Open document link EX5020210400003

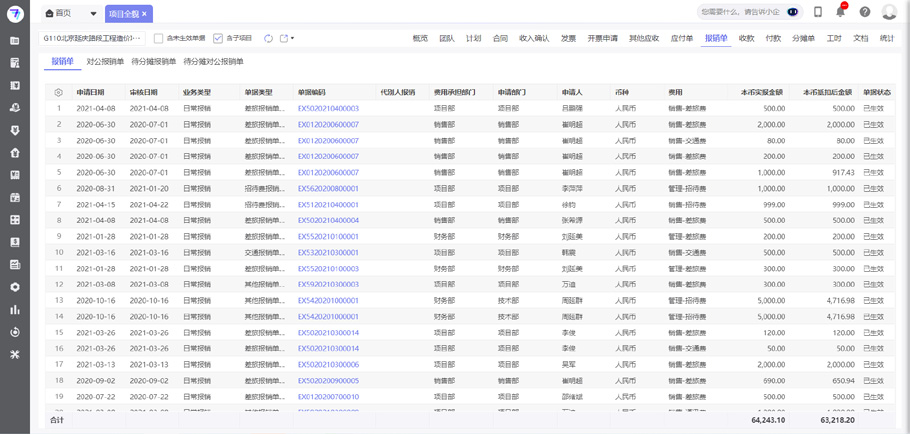[x=328, y=108]
